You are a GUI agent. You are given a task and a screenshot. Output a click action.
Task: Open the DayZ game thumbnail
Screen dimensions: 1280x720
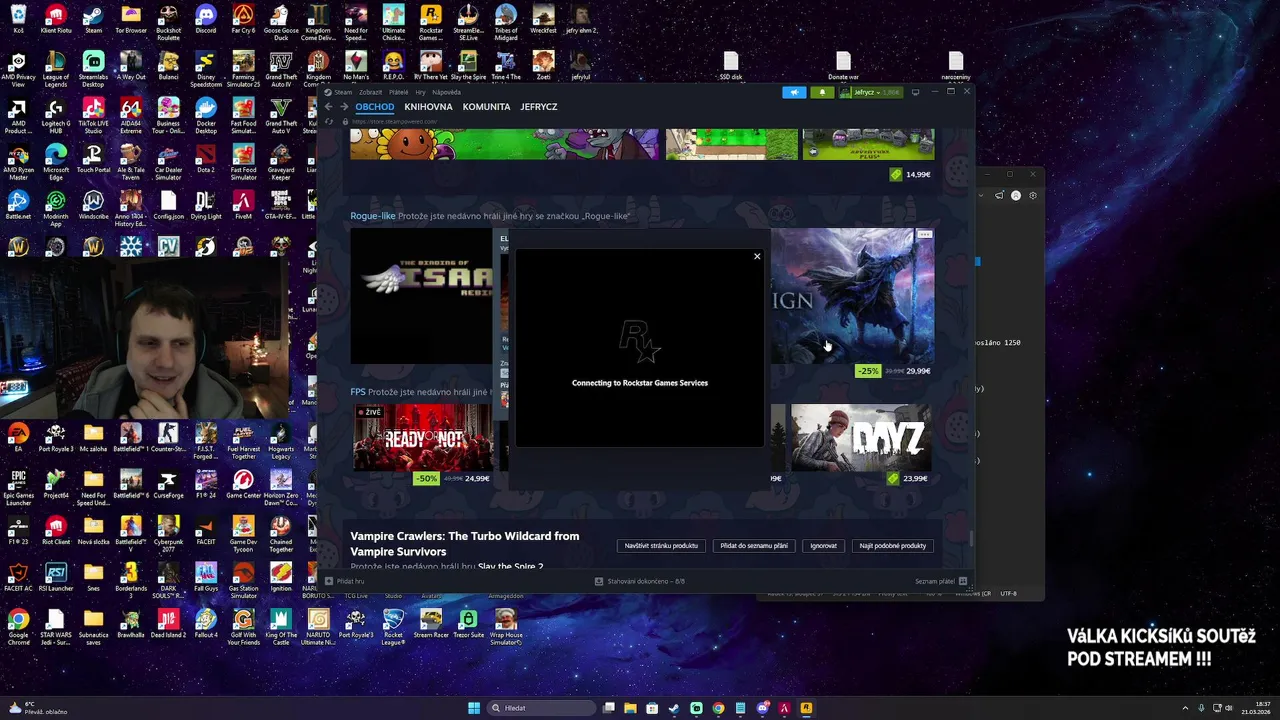(x=861, y=437)
